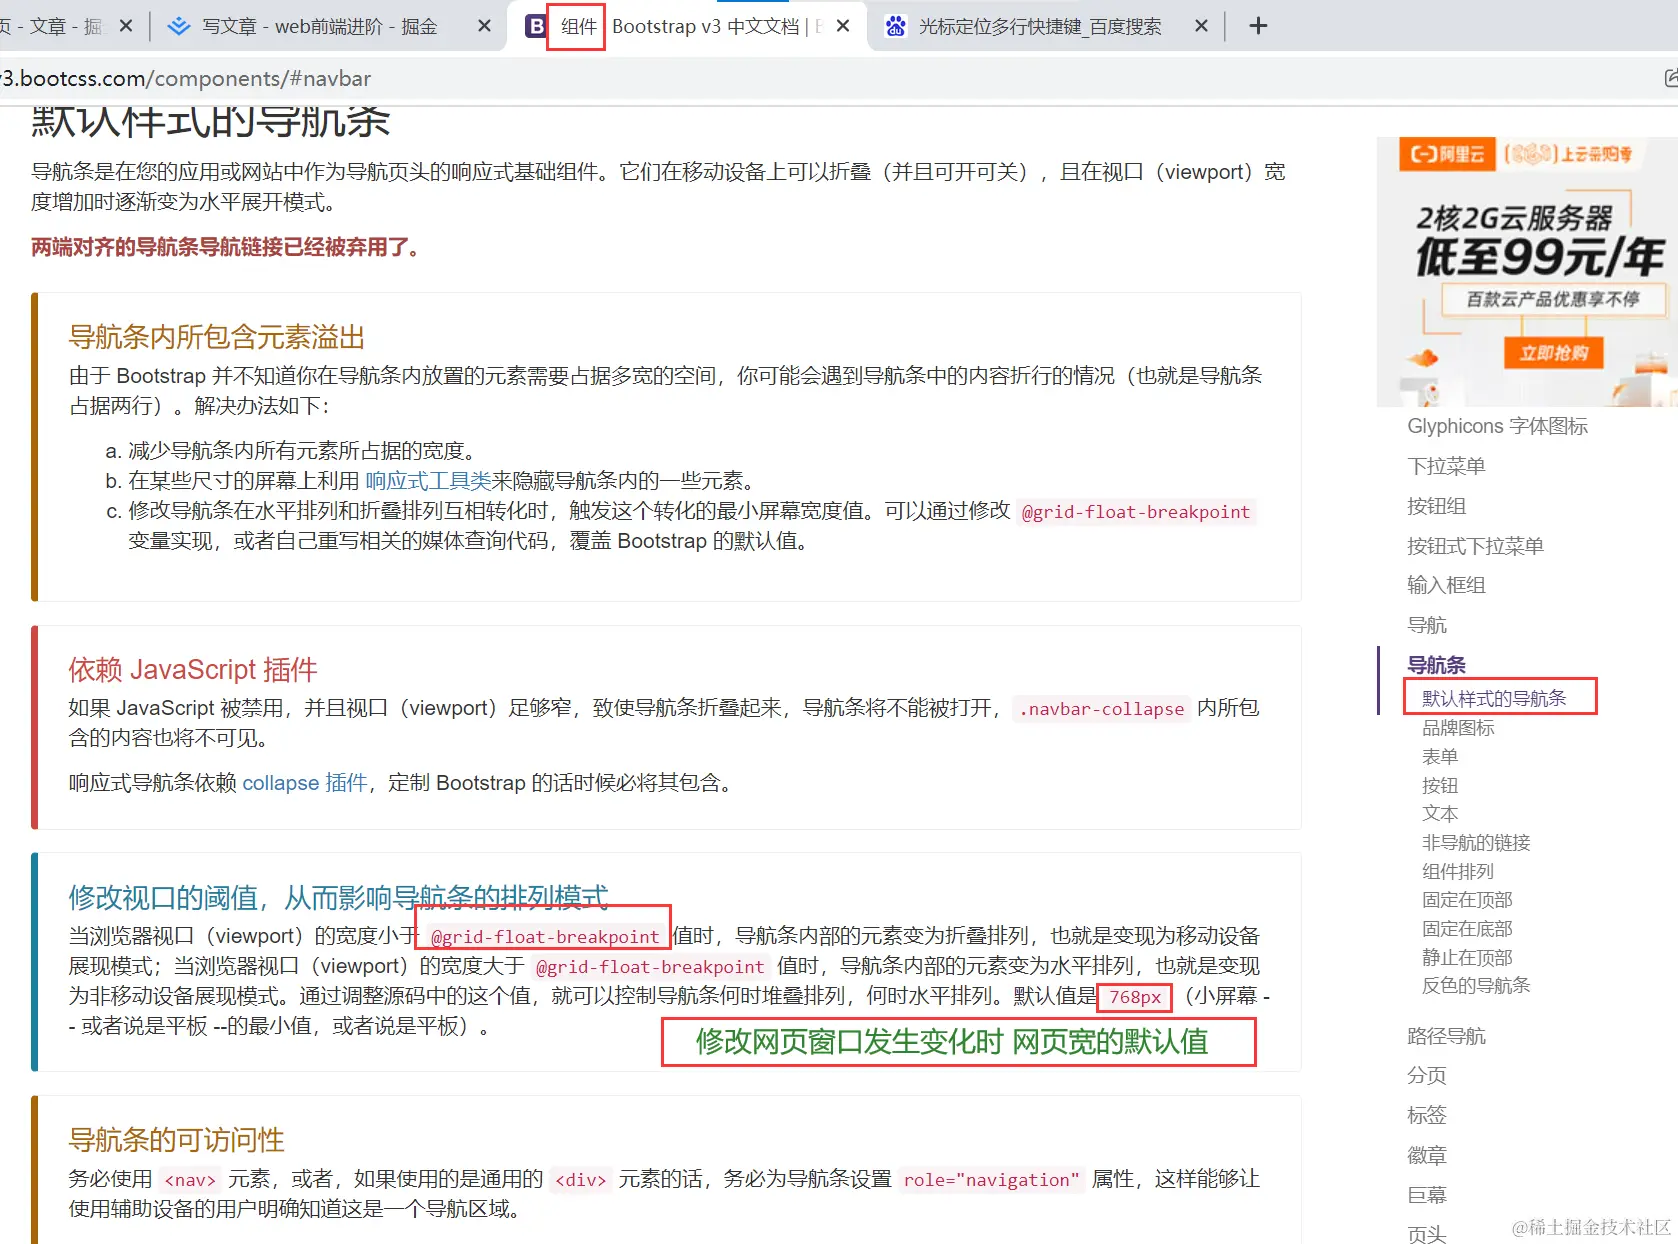Image resolution: width=1678 pixels, height=1244 pixels.
Task: Go to 按钮组 in sidebar
Action: tap(1436, 506)
